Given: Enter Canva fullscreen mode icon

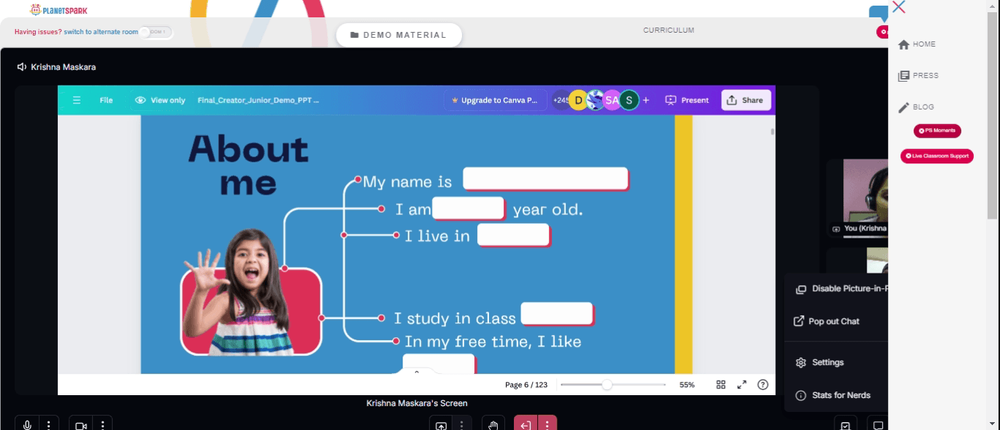Looking at the screenshot, I should point(742,385).
